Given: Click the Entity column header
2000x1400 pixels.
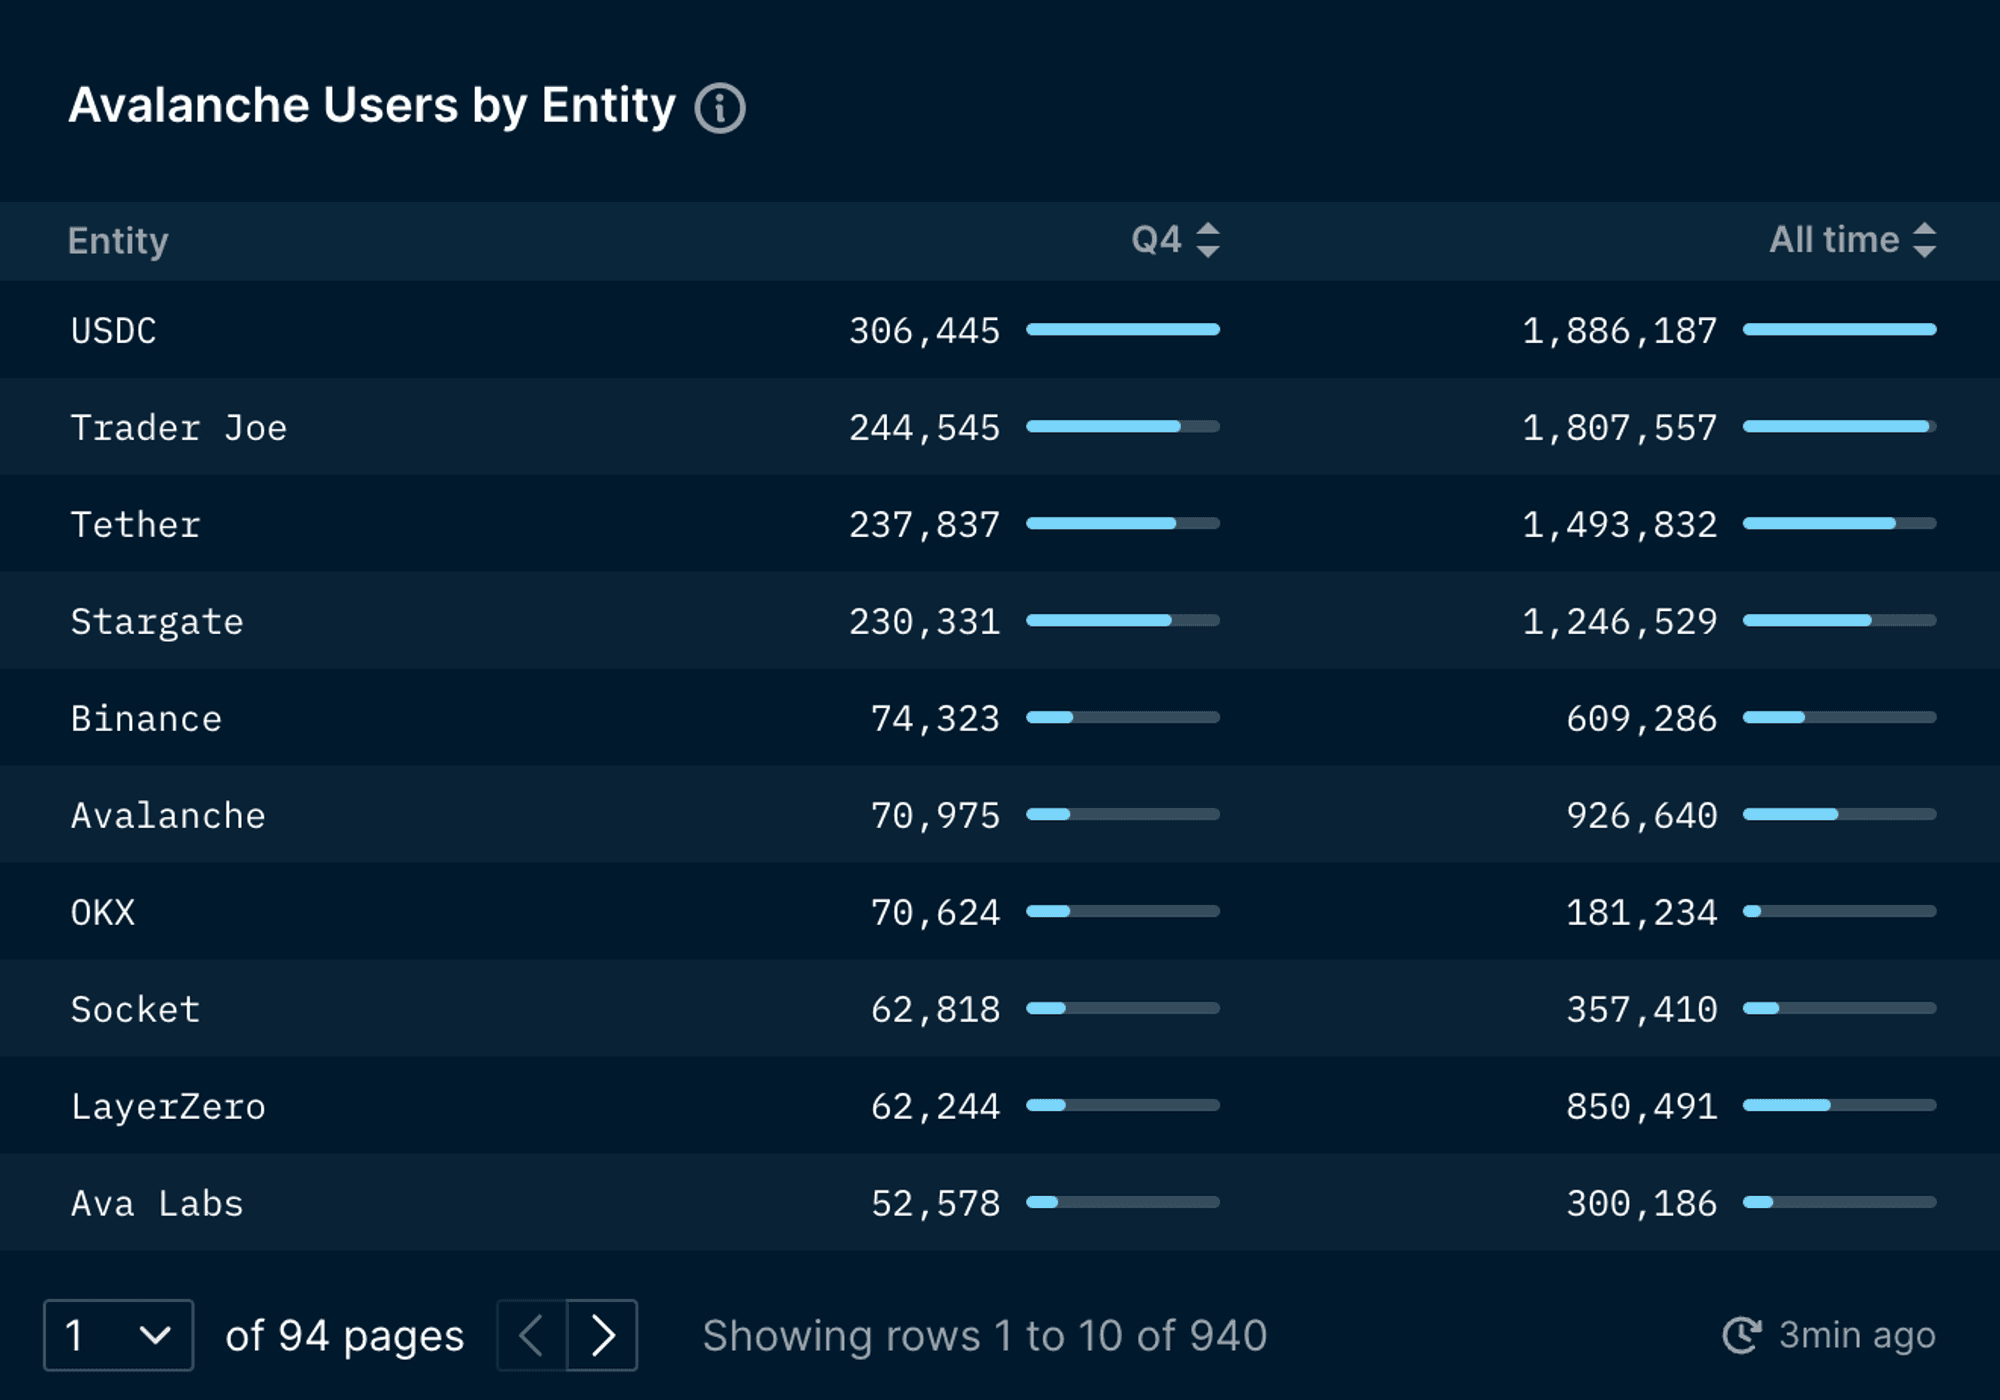Looking at the screenshot, I should coord(118,241).
